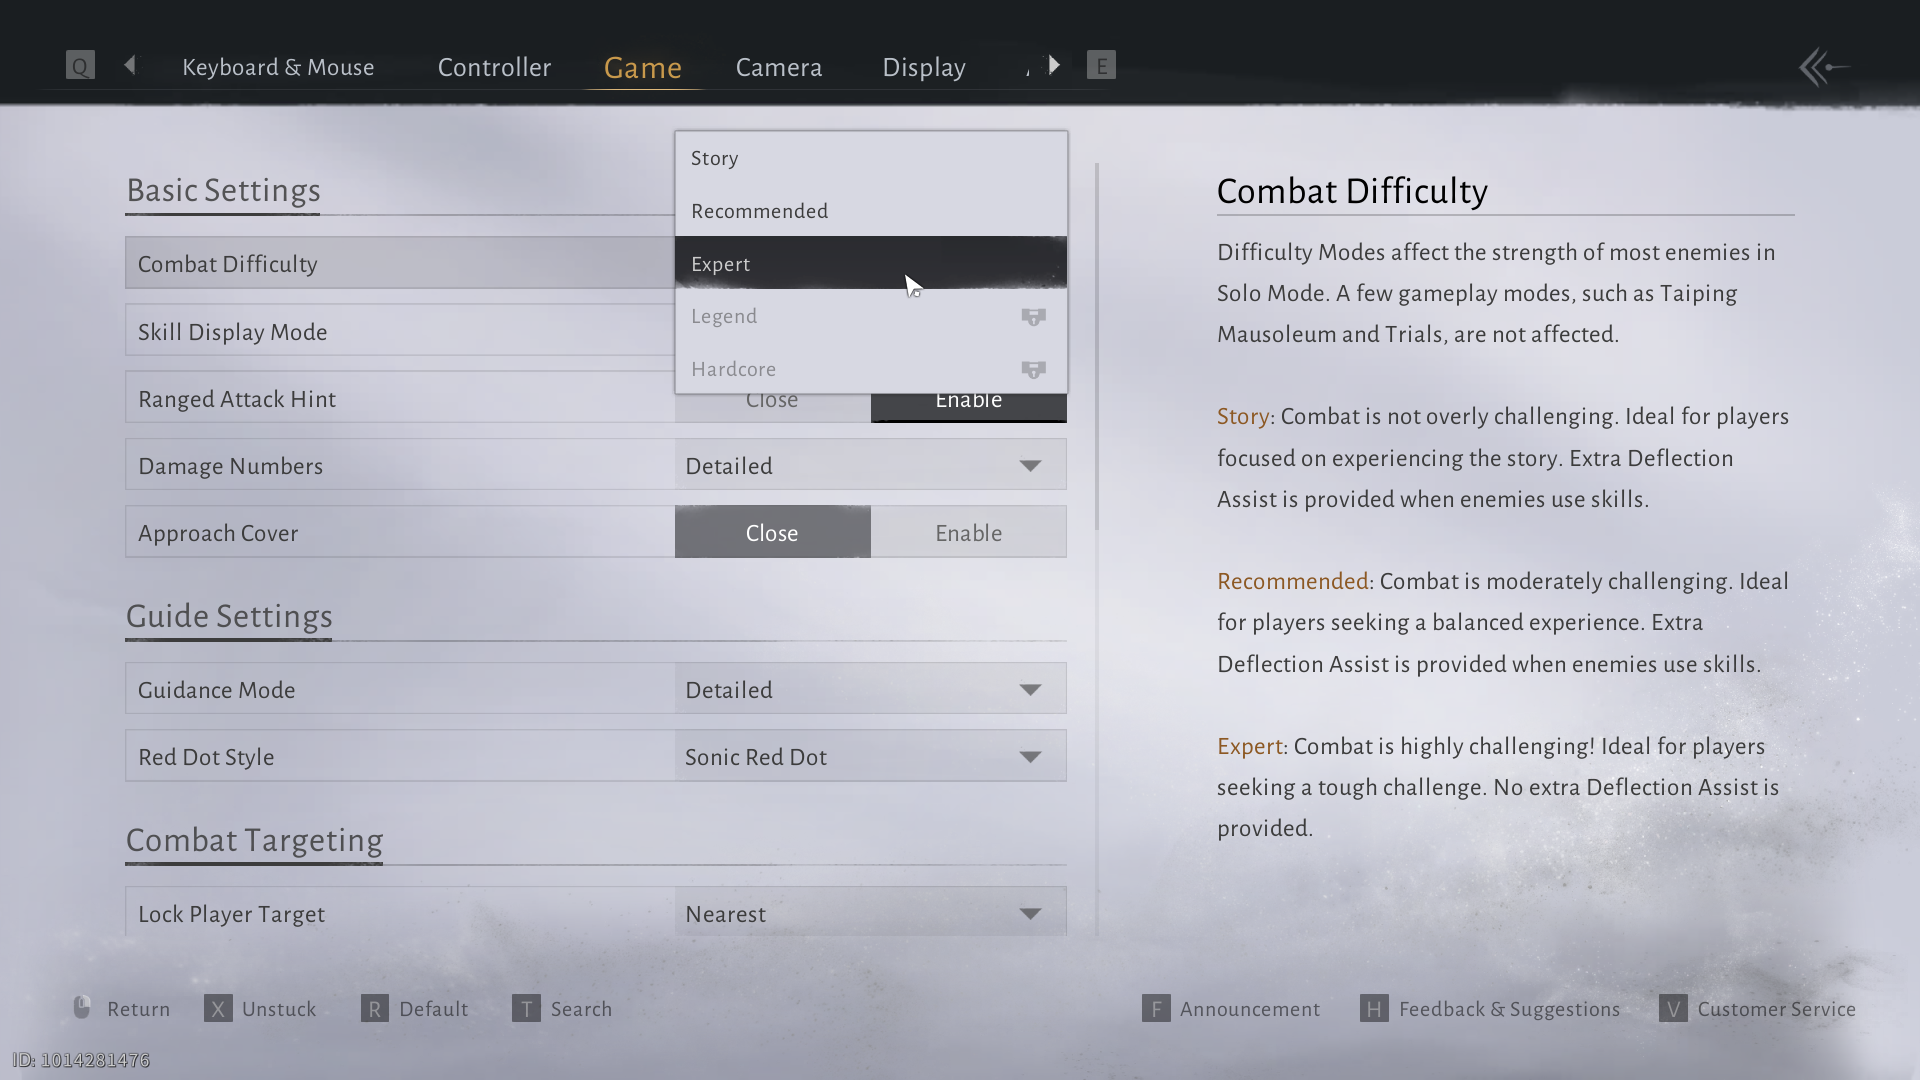Image resolution: width=1920 pixels, height=1080 pixels.
Task: Click the settings list scrollbar
Action: [1097, 346]
